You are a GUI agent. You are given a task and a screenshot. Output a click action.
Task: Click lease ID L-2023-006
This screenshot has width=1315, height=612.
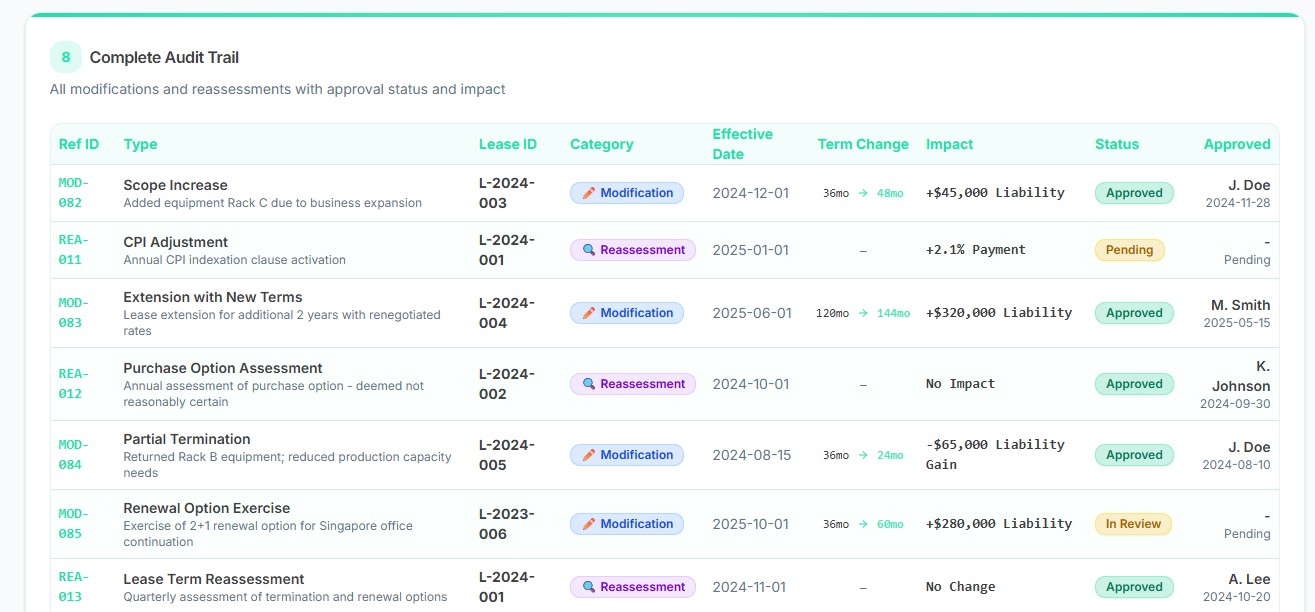point(507,524)
